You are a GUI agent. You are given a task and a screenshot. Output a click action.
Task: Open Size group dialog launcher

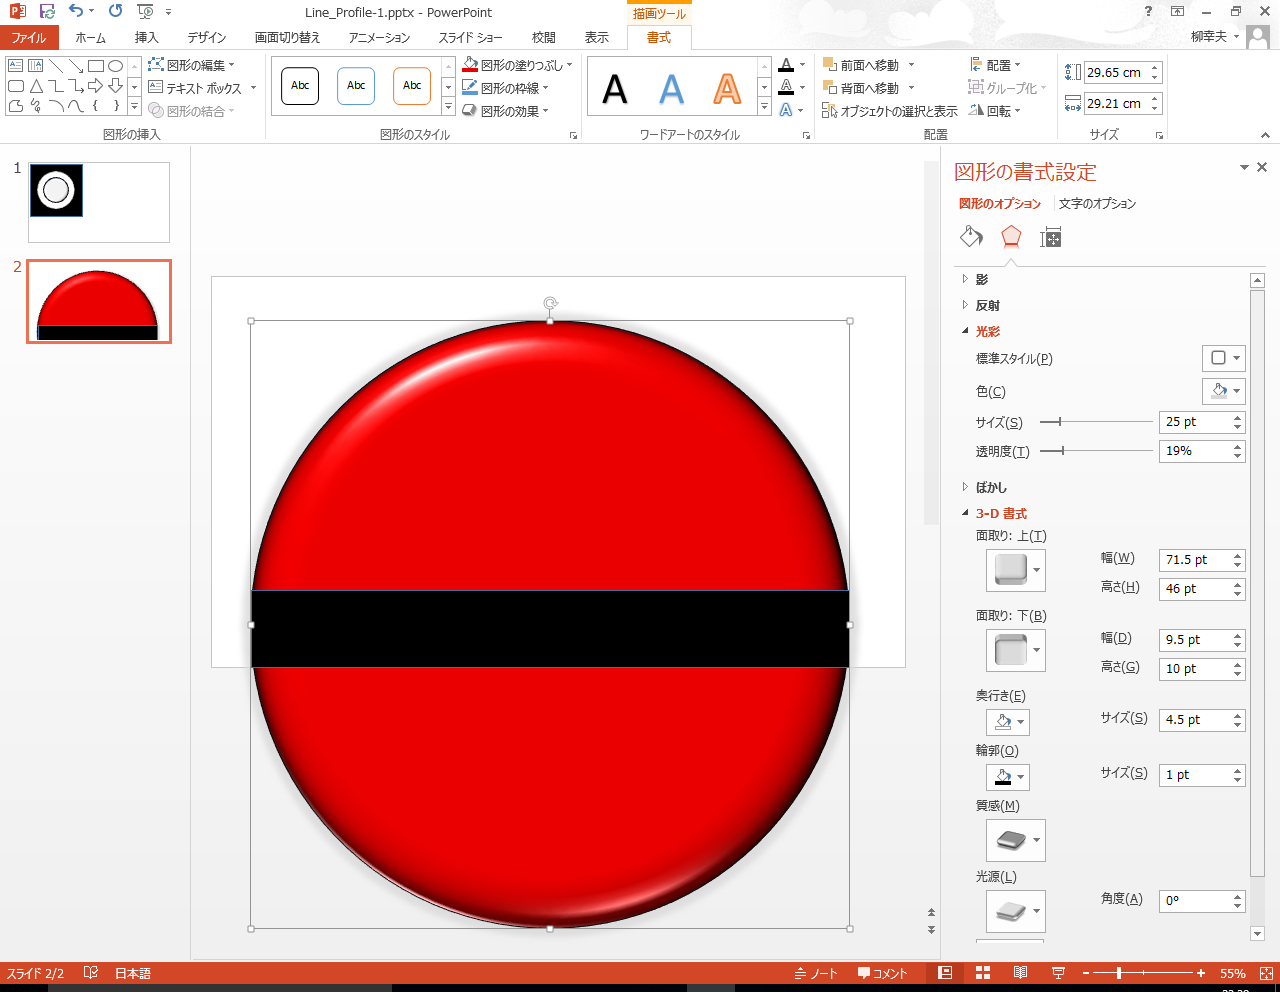(1160, 135)
